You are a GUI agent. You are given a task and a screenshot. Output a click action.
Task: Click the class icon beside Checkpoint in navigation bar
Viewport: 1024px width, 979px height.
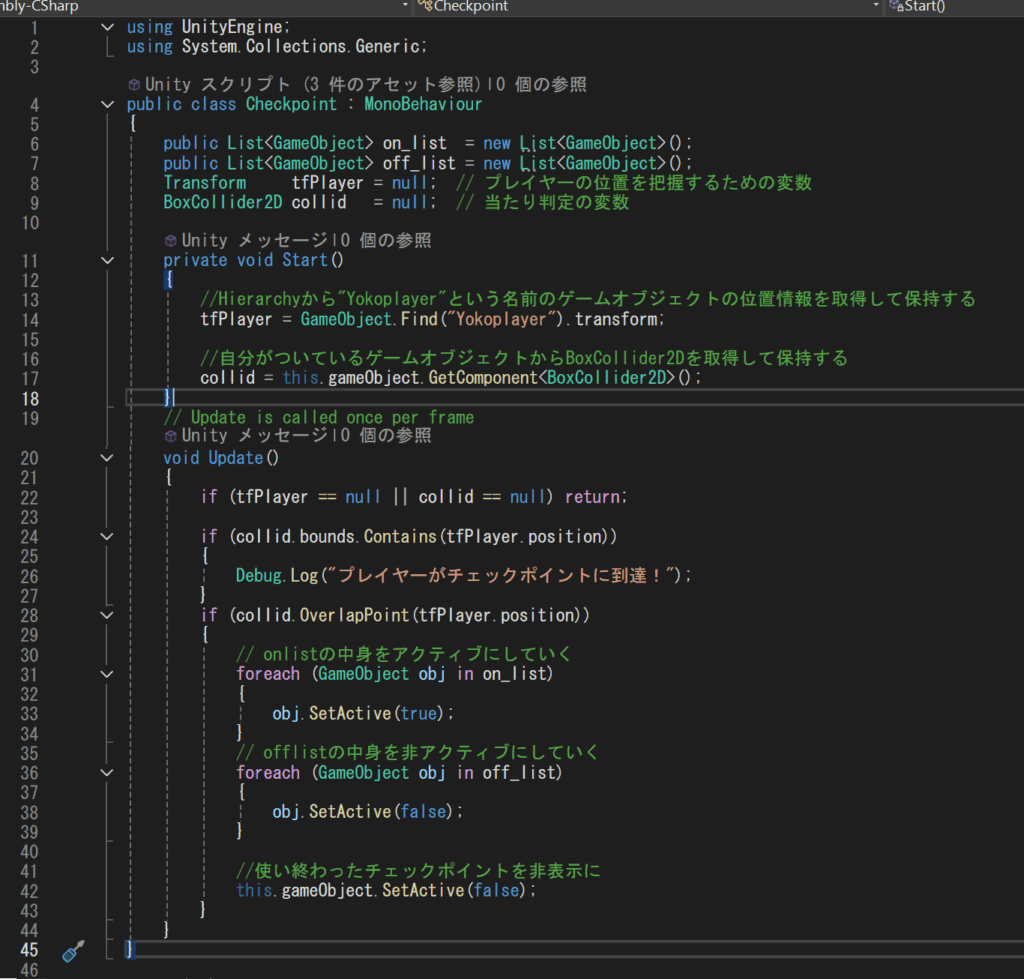click(x=425, y=6)
